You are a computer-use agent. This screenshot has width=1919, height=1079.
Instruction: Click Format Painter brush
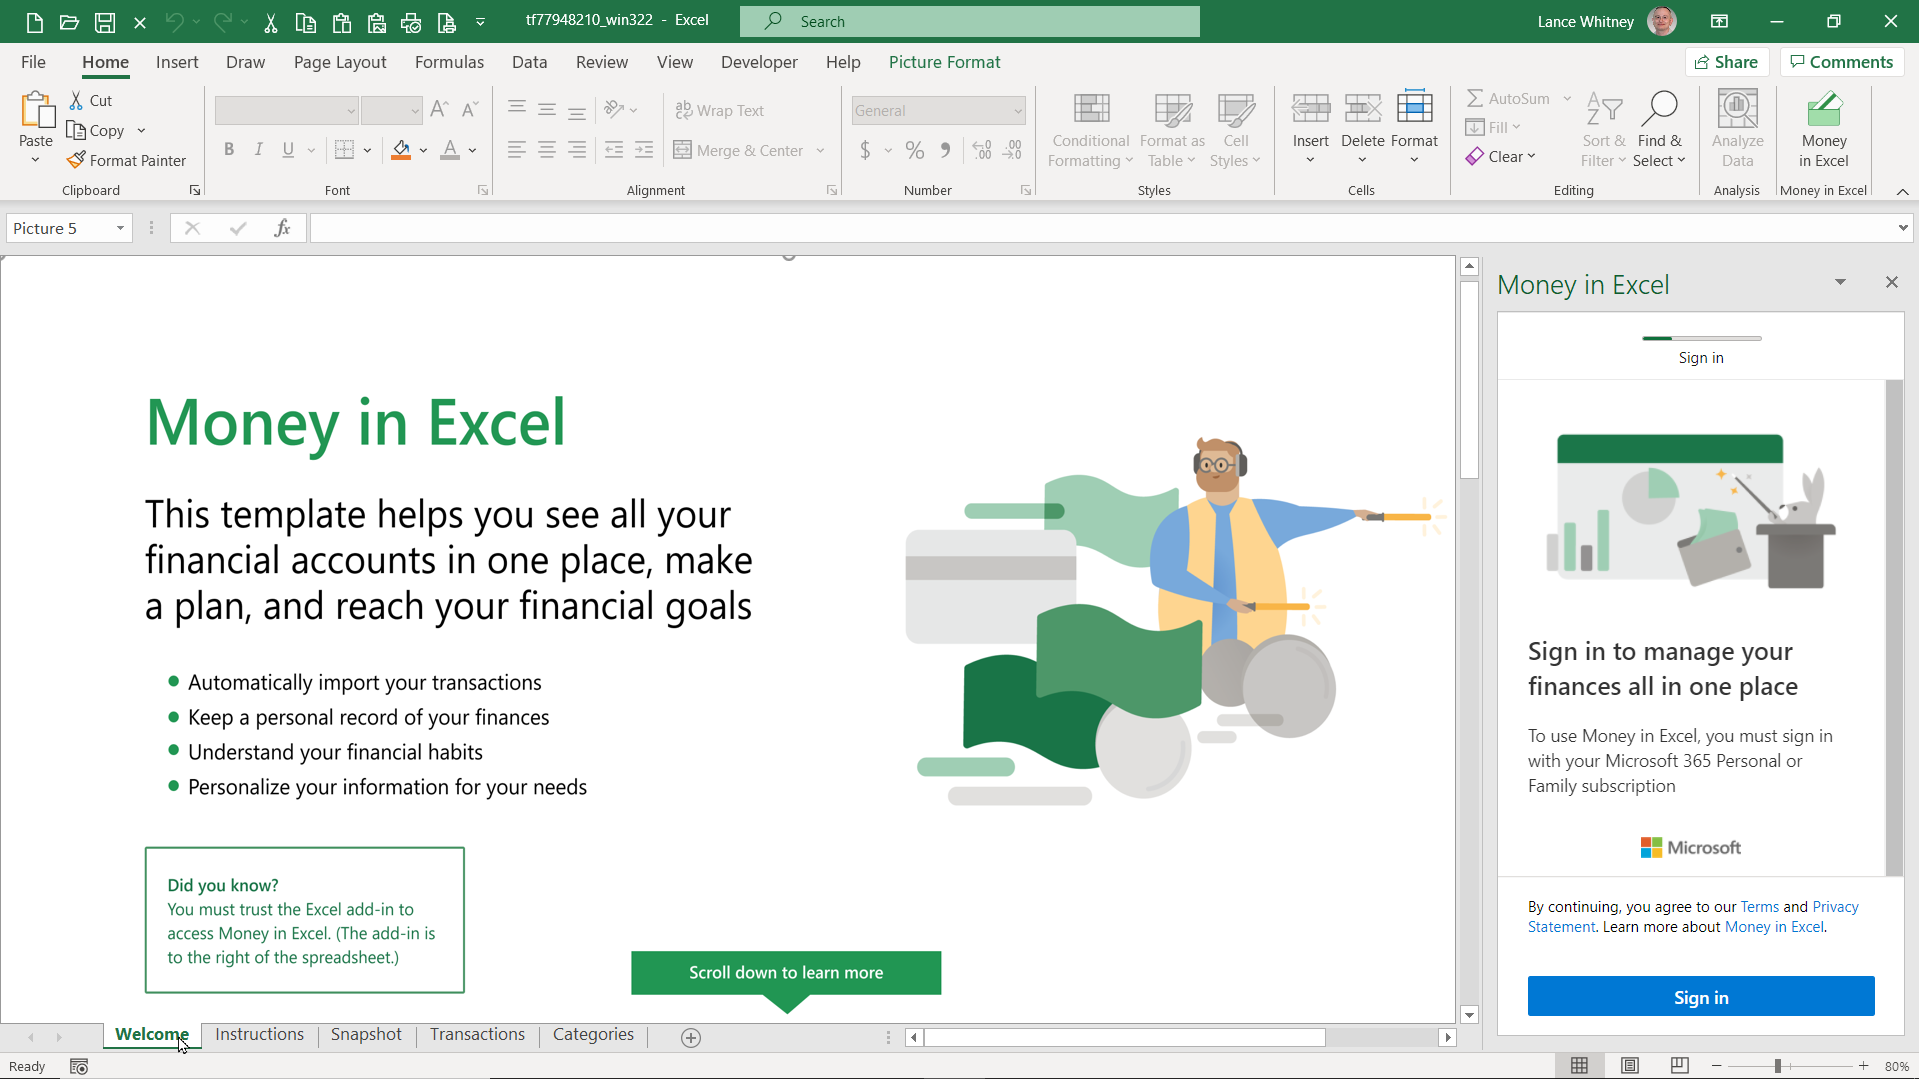pos(76,160)
